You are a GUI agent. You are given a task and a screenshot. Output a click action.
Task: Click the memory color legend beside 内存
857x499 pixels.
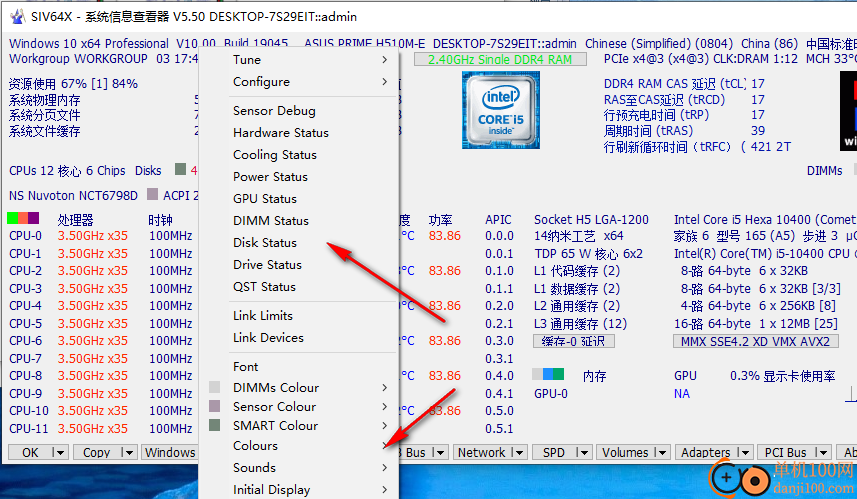(548, 374)
